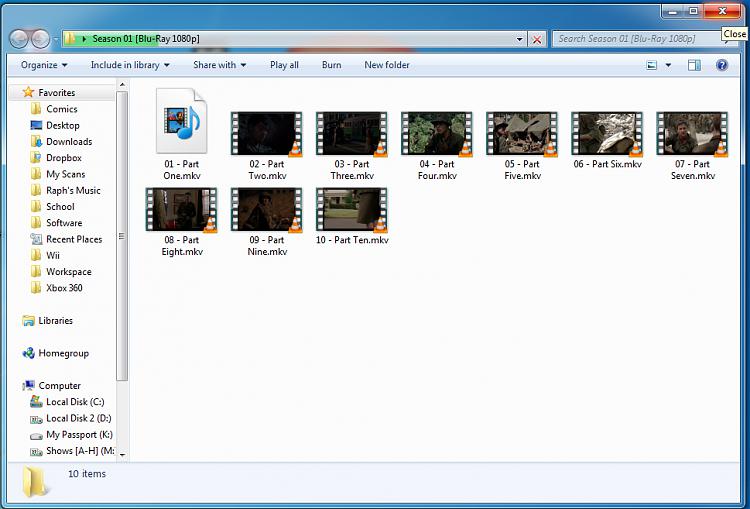Image resolution: width=750 pixels, height=509 pixels.
Task: Click the change view icon
Action: coord(651,65)
